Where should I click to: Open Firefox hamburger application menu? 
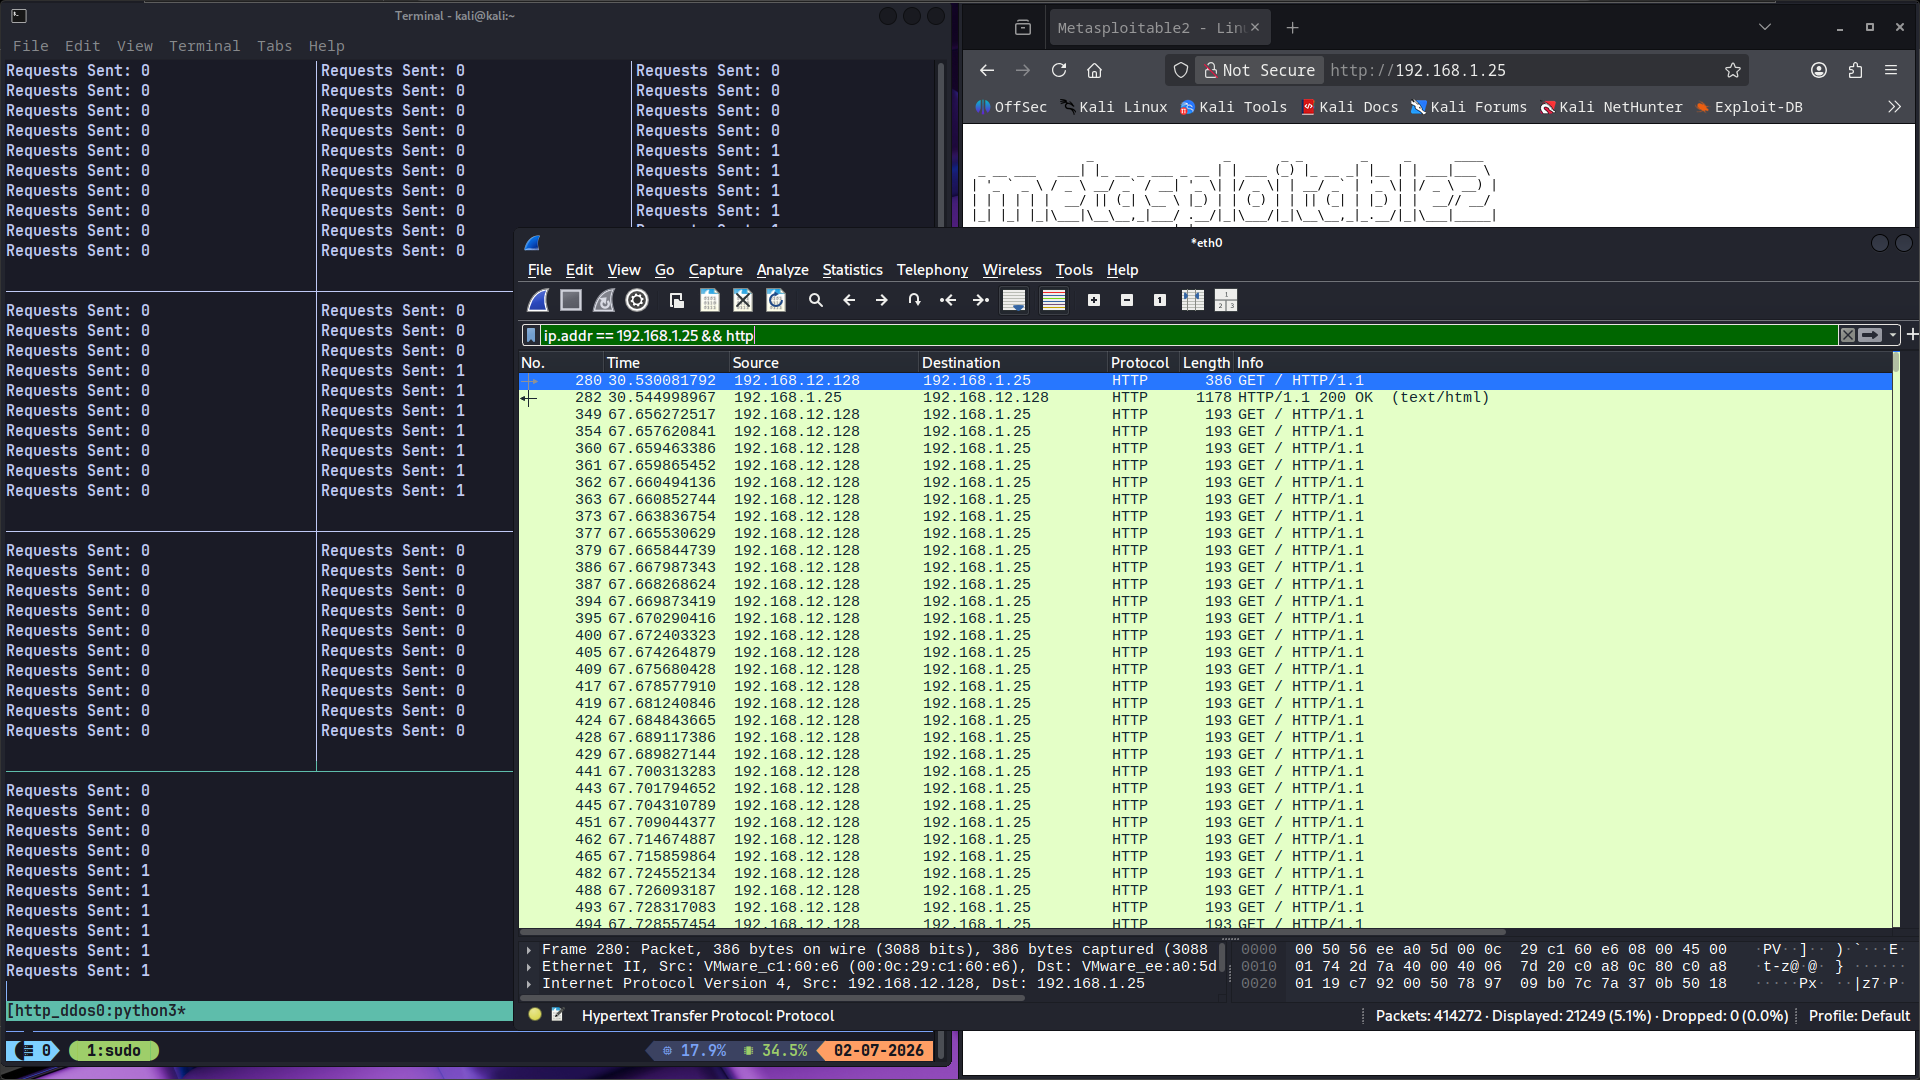[x=1891, y=70]
